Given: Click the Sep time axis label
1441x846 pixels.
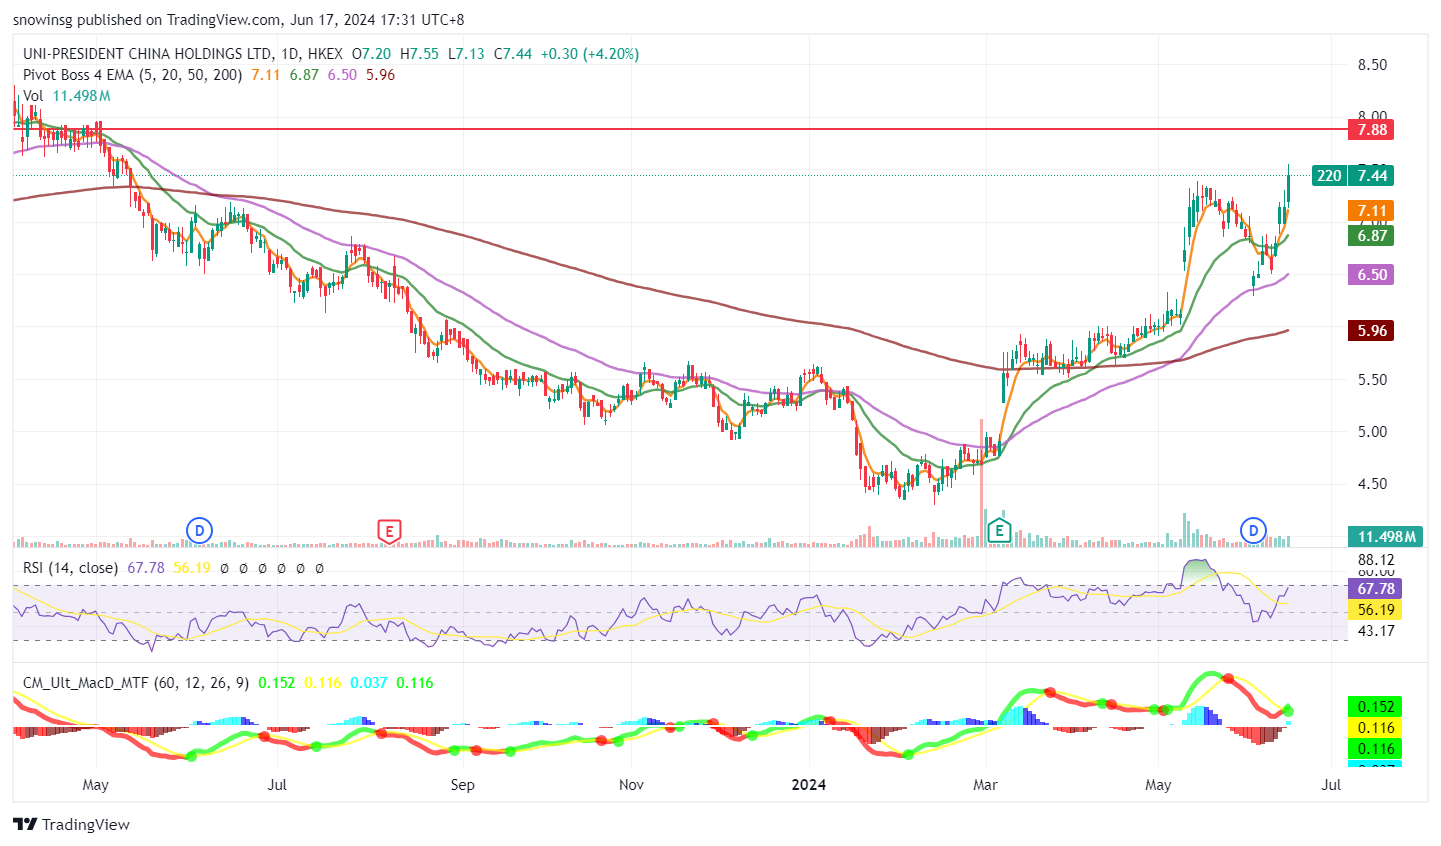Looking at the screenshot, I should [x=462, y=784].
